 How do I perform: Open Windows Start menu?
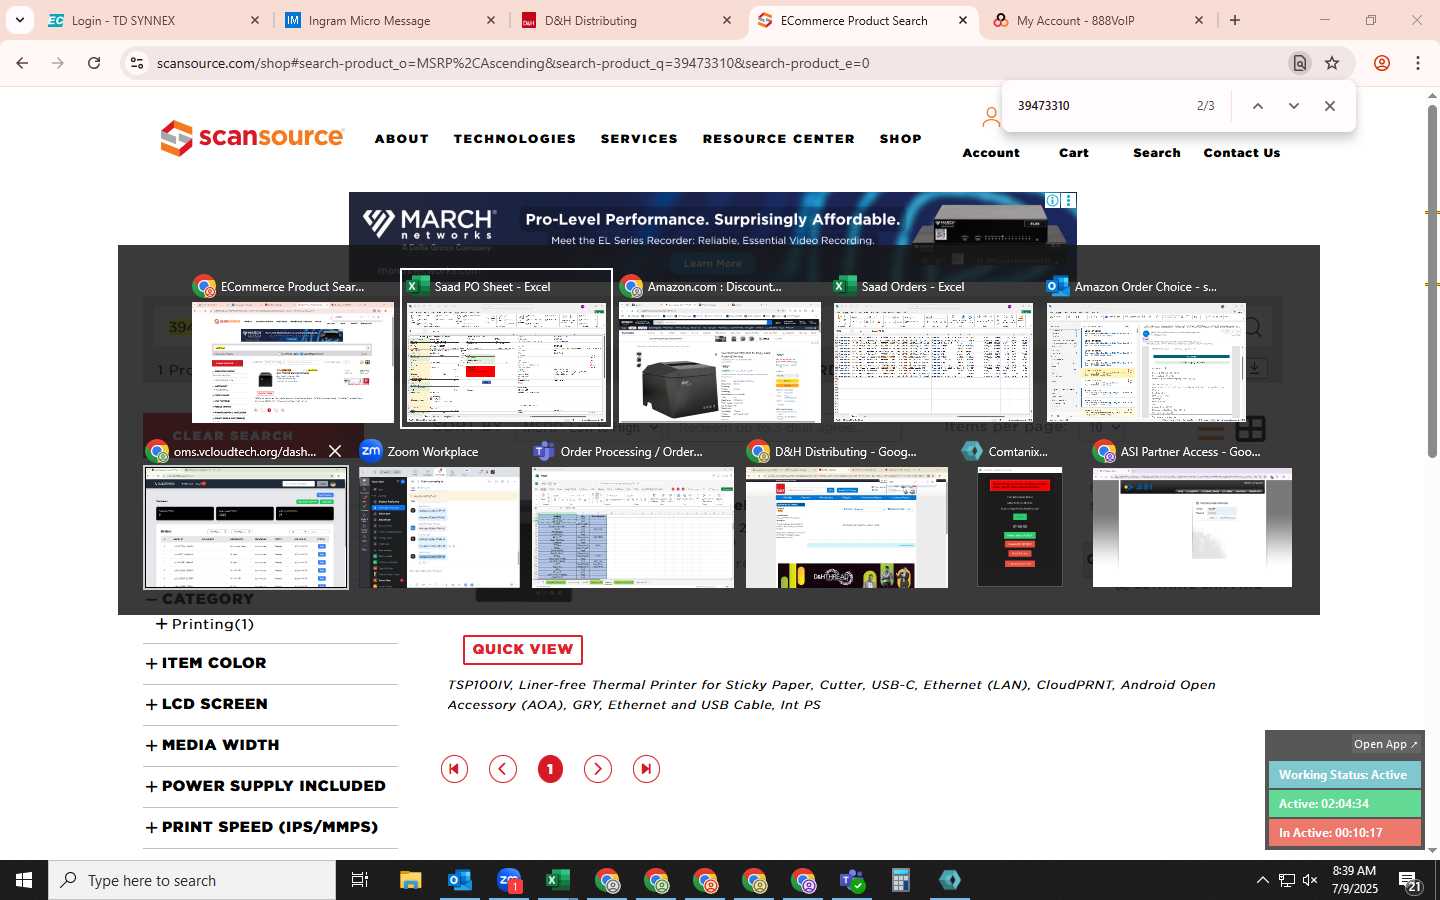point(24,880)
